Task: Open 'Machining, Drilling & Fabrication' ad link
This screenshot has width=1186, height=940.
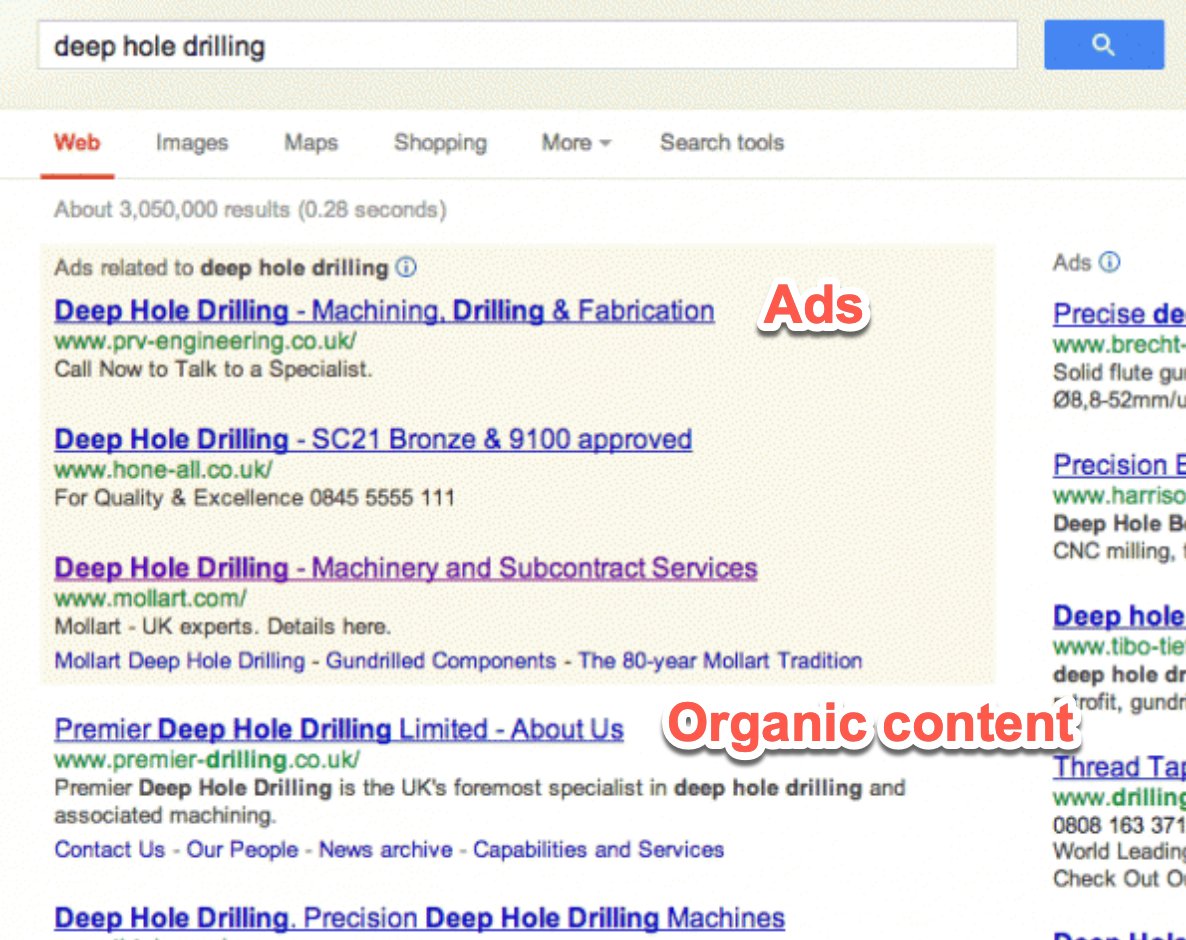Action: 384,310
